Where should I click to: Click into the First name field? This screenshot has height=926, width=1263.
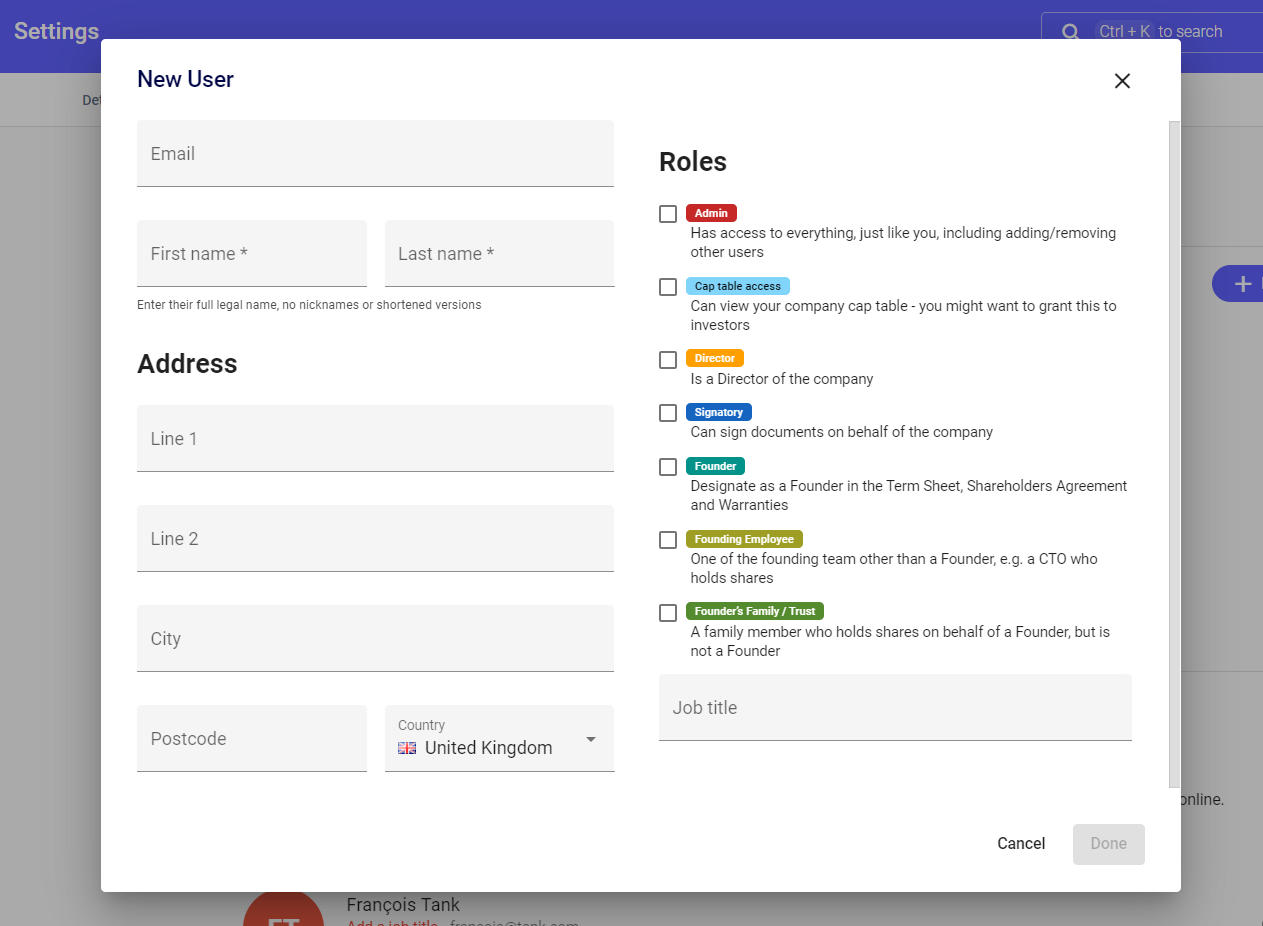point(251,254)
